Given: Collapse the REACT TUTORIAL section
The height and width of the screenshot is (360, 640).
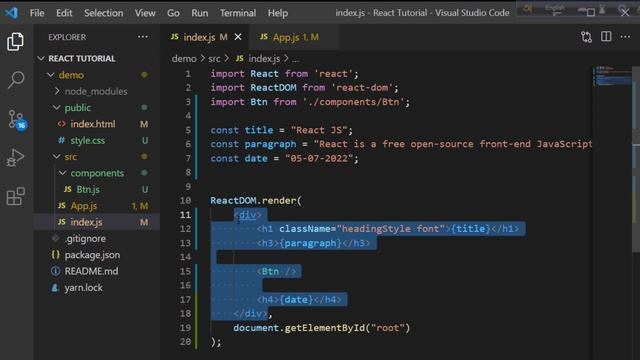Looking at the screenshot, I should click(x=41, y=58).
